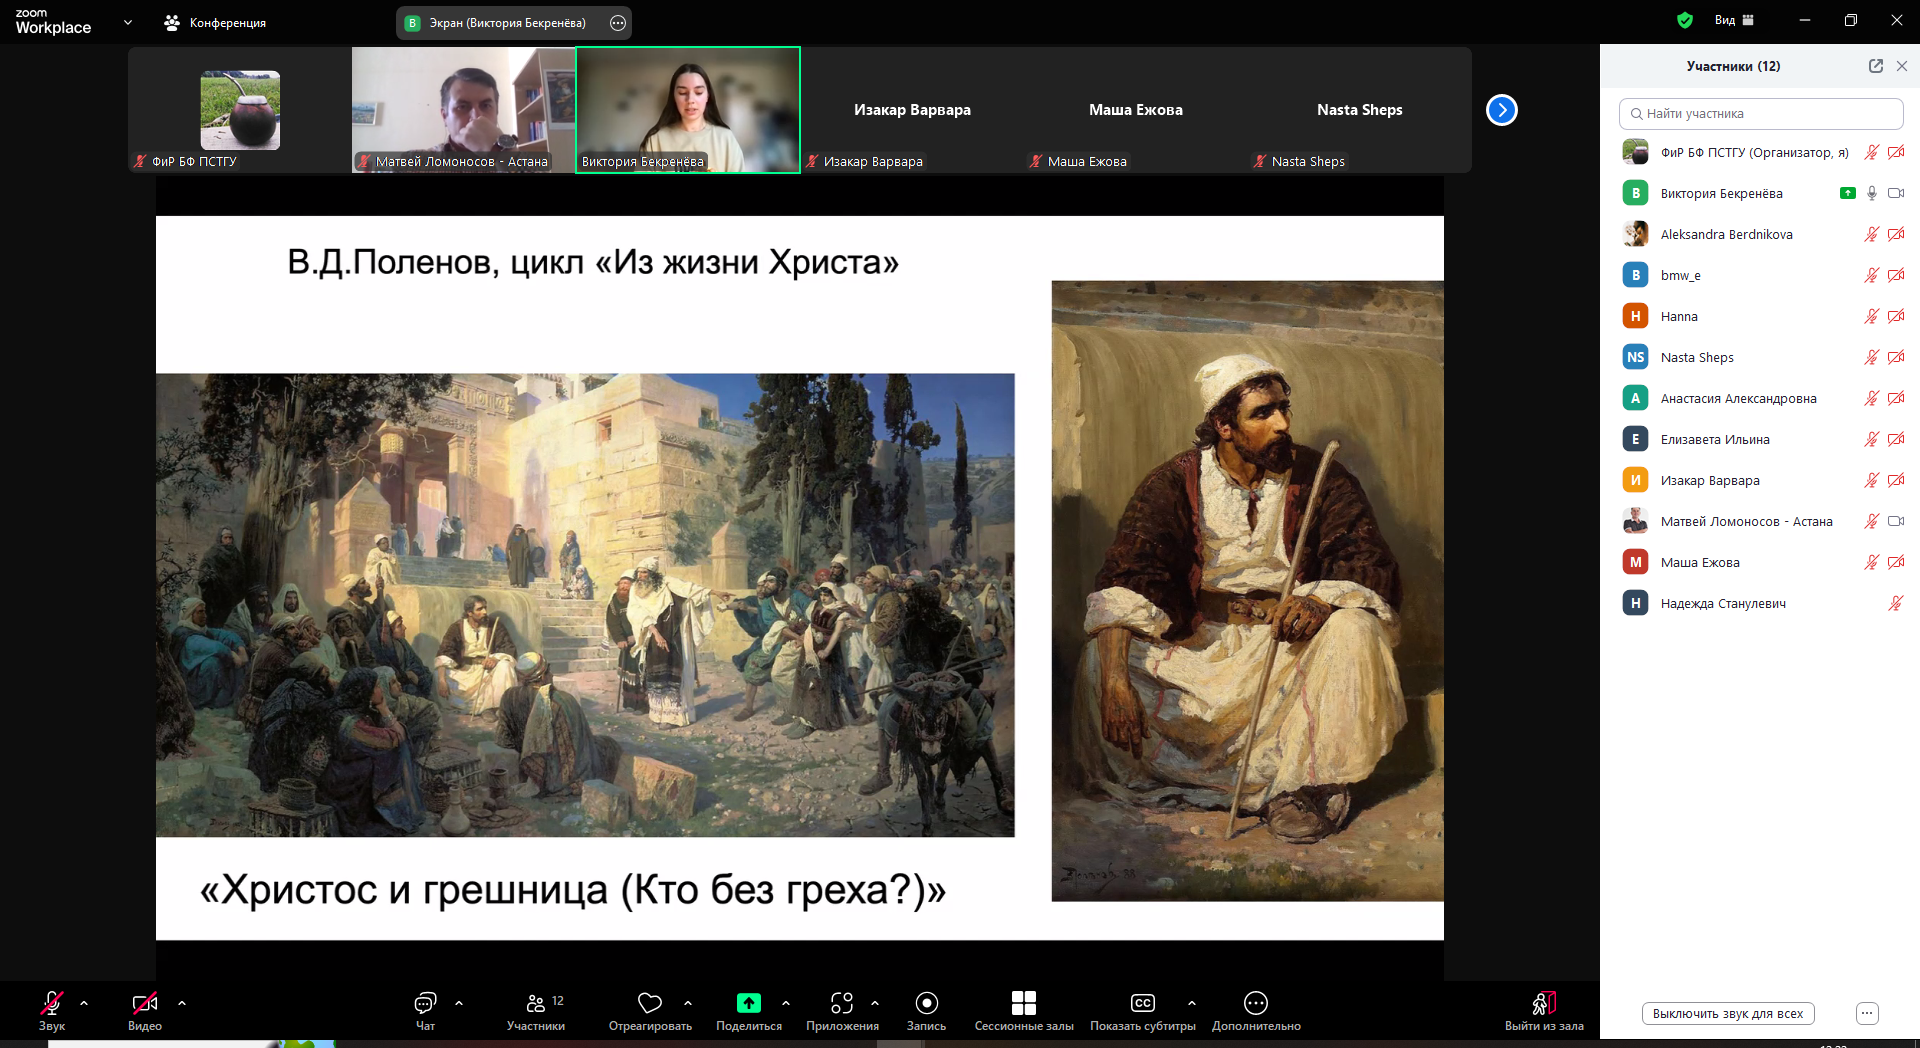
Task: Expand apps options arrow next to Приложения
Action: (x=875, y=1002)
